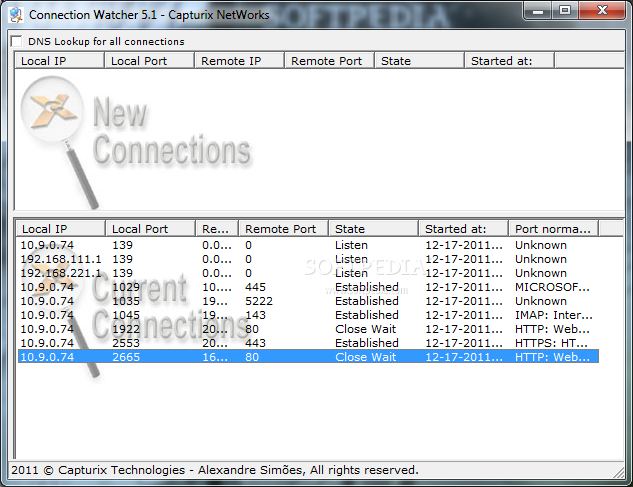Select row with local port 1045
The height and width of the screenshot is (487, 633).
[x=308, y=315]
